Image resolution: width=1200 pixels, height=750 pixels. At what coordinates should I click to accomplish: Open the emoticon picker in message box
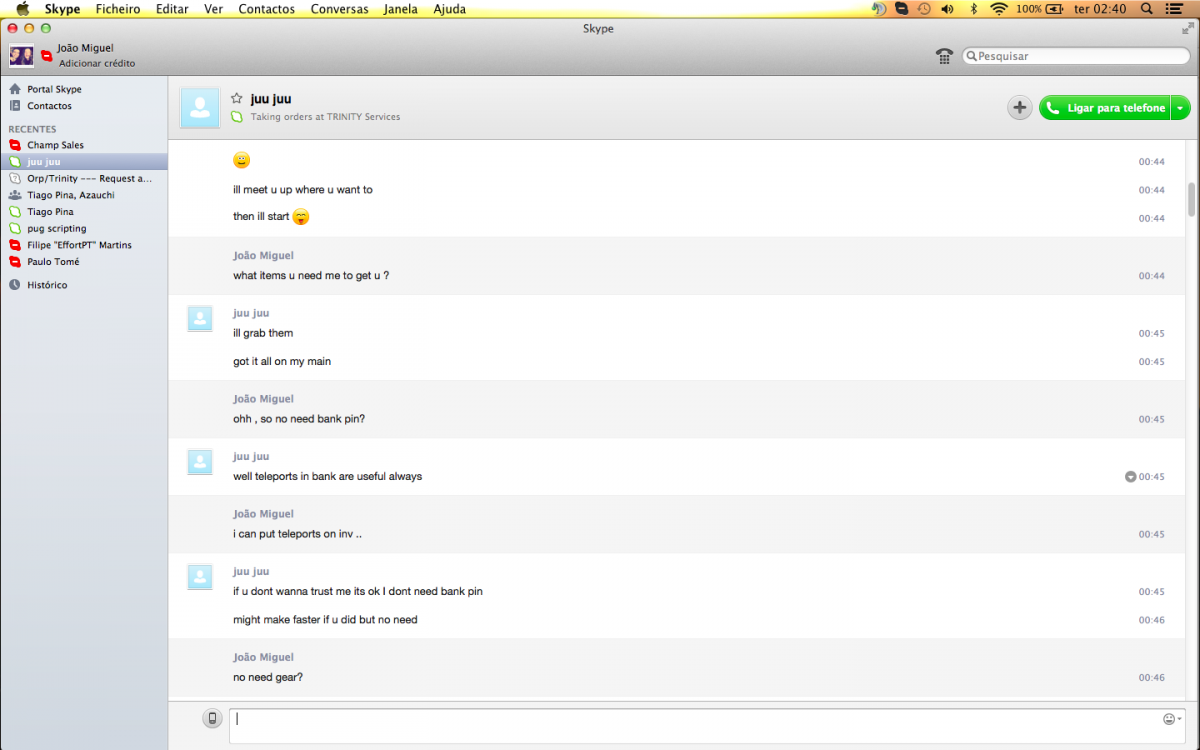[x=1168, y=719]
